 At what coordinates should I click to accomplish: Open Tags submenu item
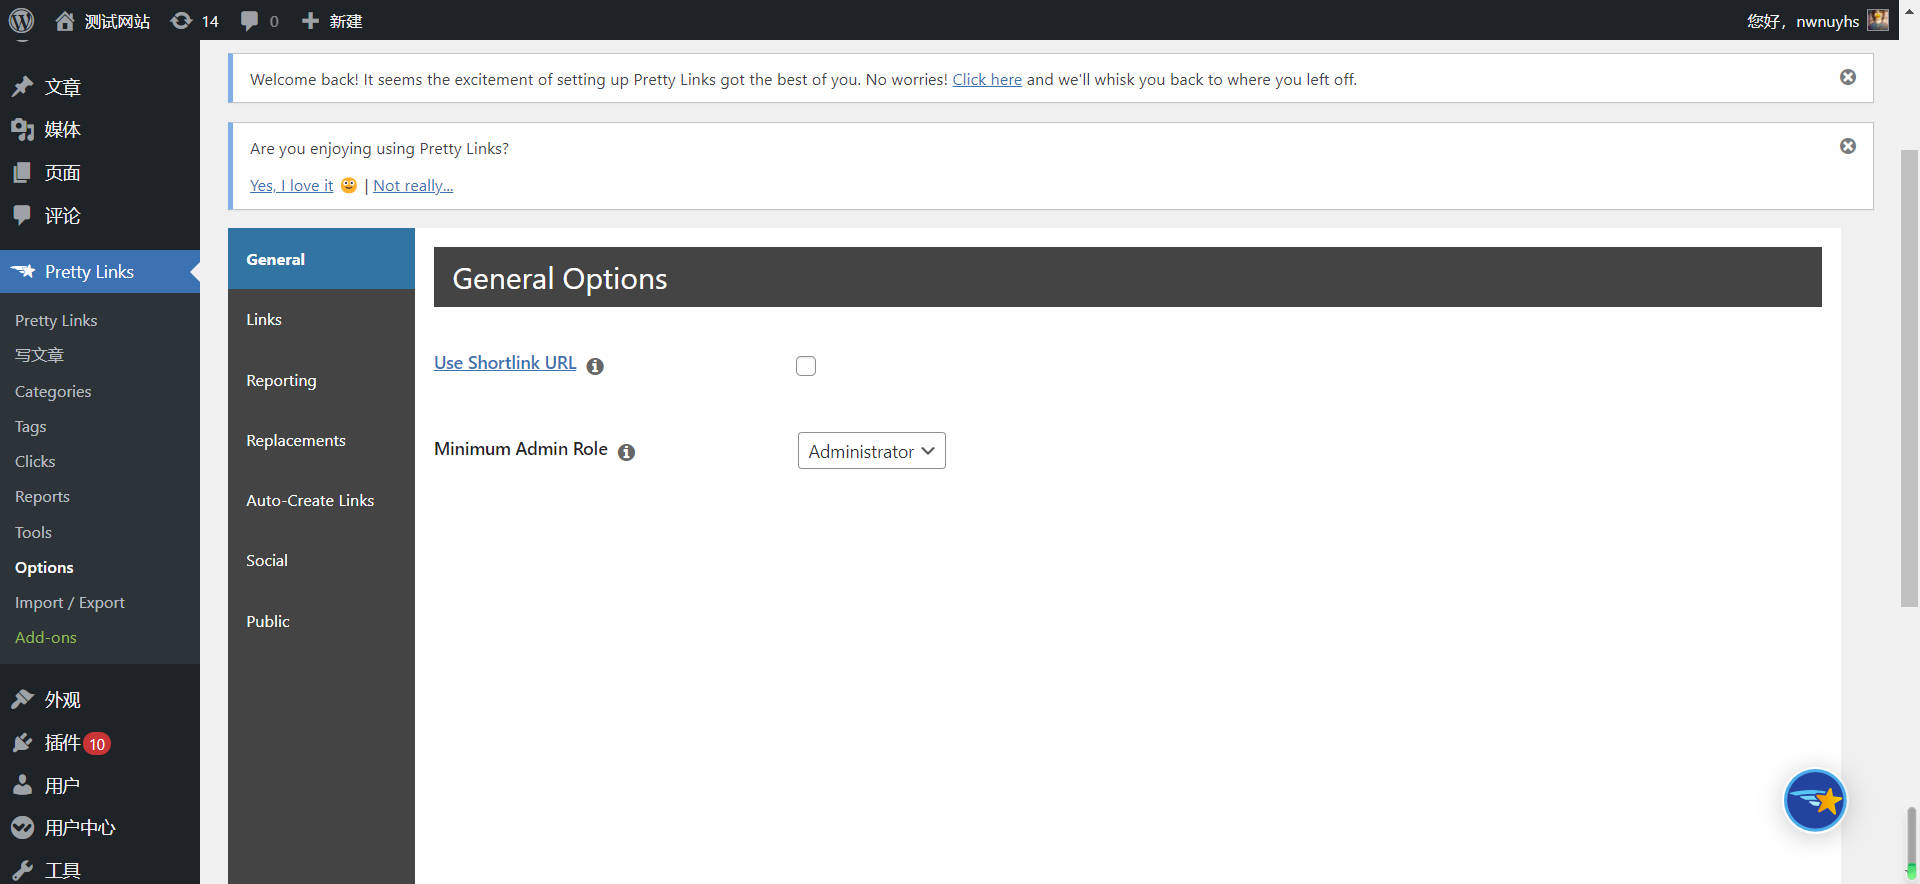point(31,426)
